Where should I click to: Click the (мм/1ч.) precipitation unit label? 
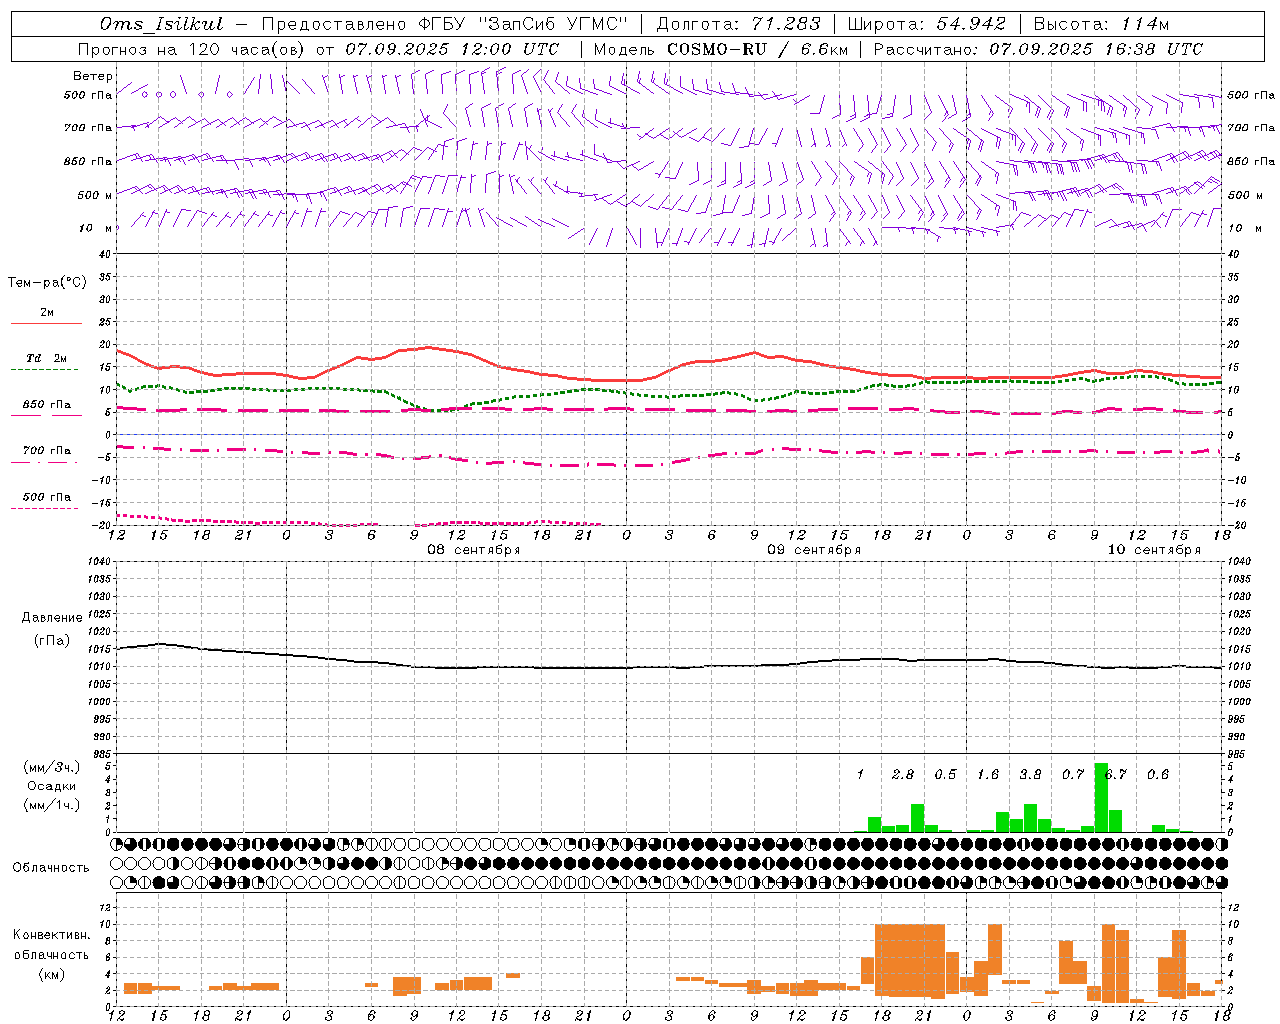point(52,805)
